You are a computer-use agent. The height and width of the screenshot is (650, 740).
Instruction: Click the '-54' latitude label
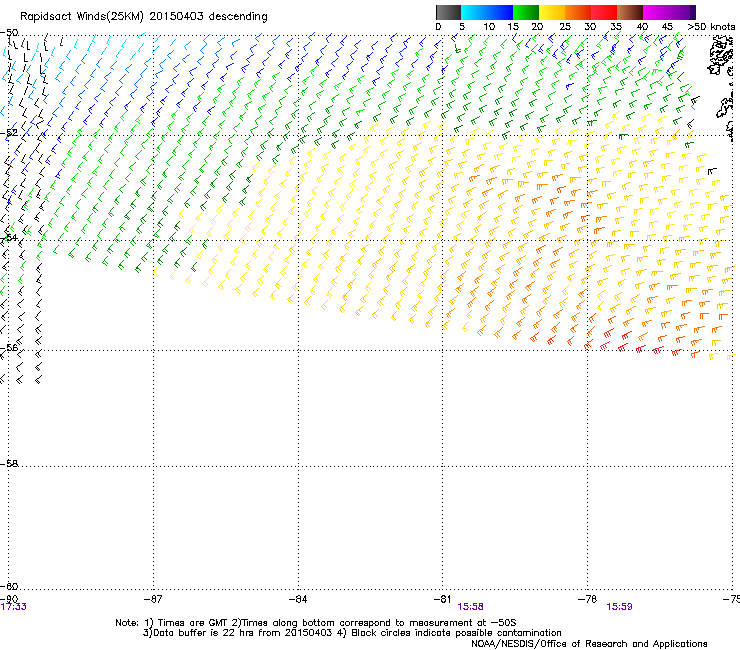9,237
